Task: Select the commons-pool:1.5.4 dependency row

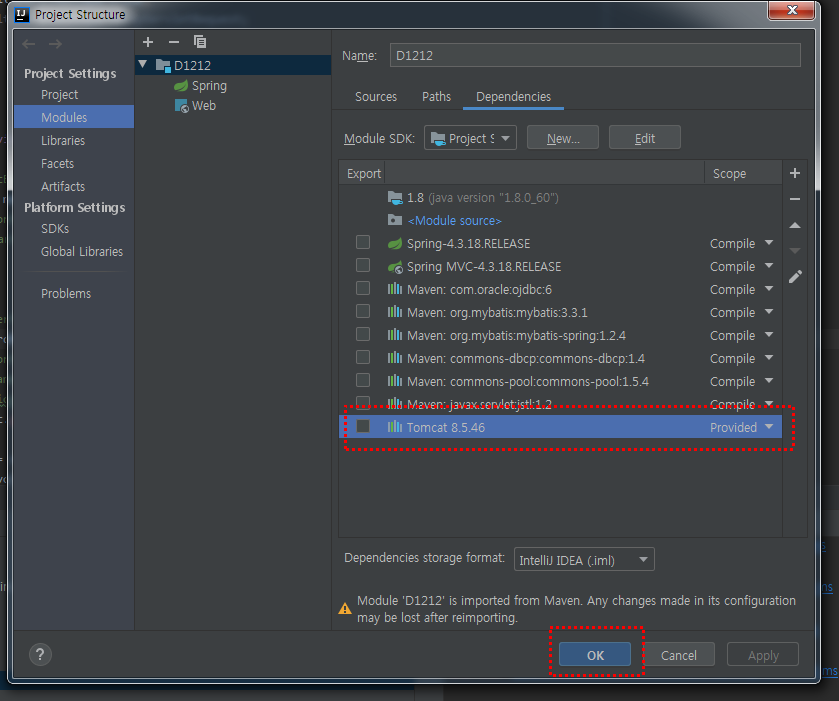Action: pyautogui.click(x=560, y=381)
